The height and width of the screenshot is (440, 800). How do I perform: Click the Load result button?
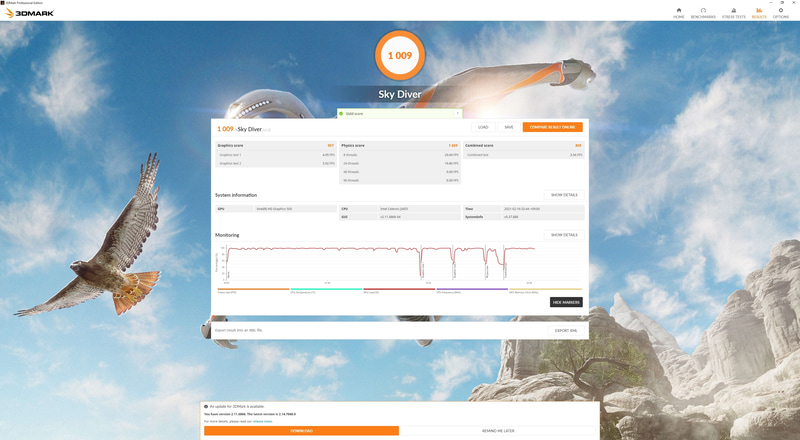(483, 127)
